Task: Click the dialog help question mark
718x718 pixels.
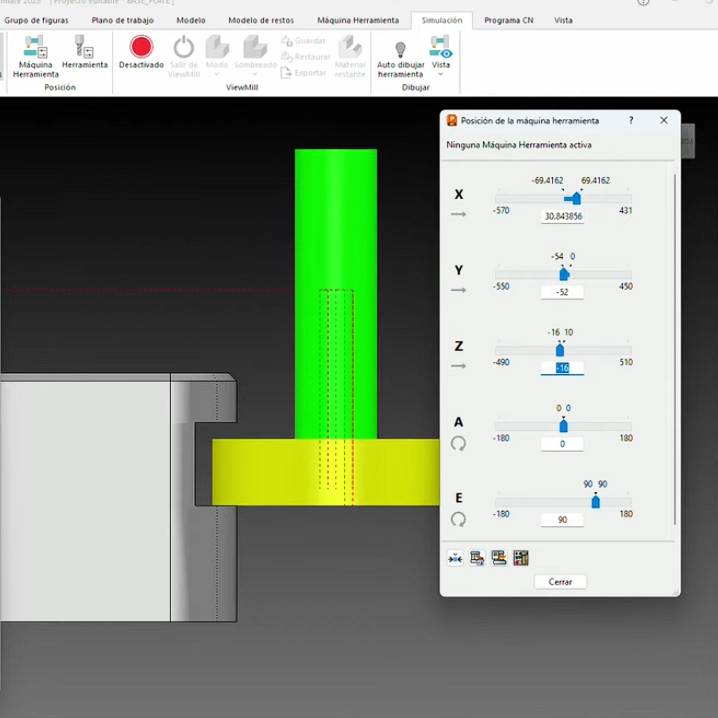Action: click(x=630, y=120)
